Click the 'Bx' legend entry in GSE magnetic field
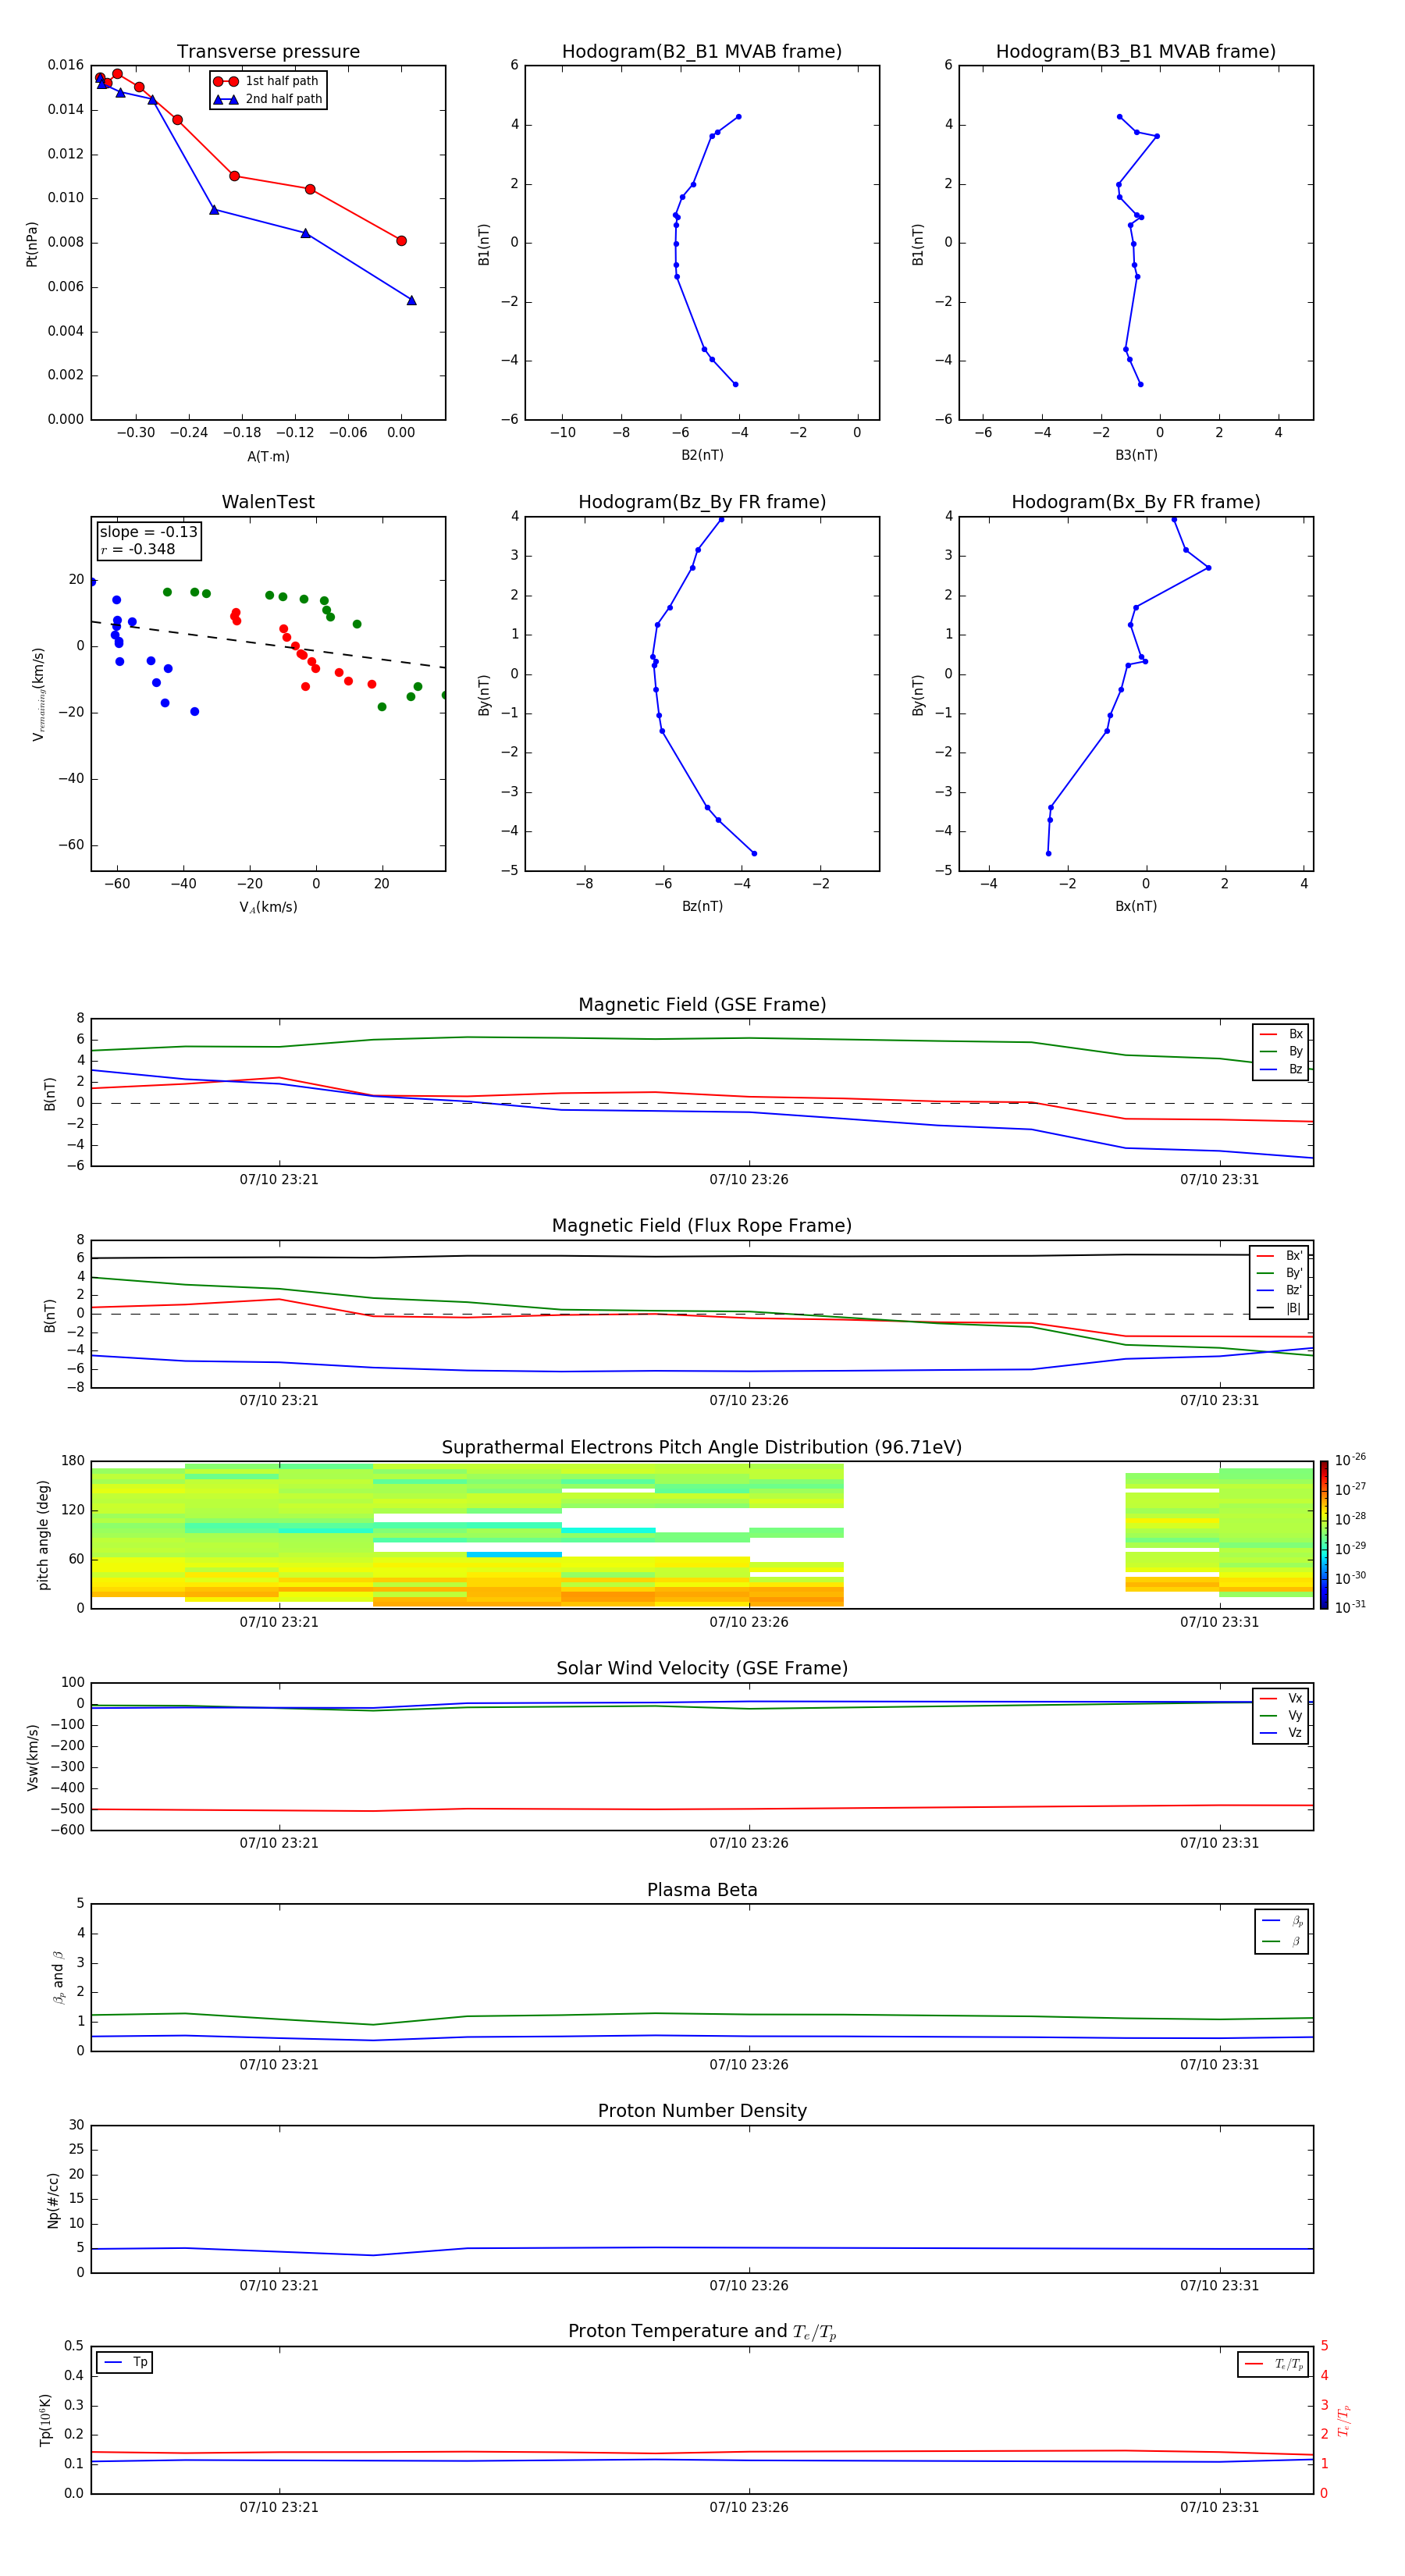Image resolution: width=1405 pixels, height=2576 pixels. point(1281,1034)
